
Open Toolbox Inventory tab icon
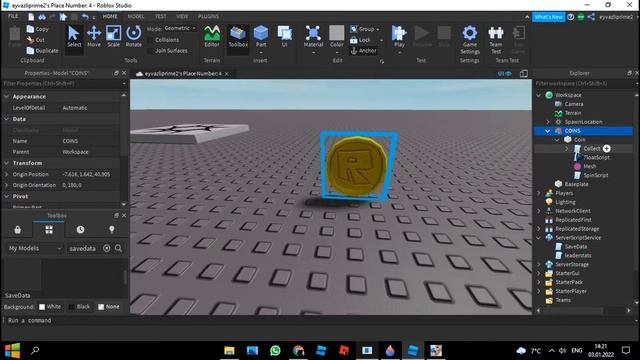18,229
